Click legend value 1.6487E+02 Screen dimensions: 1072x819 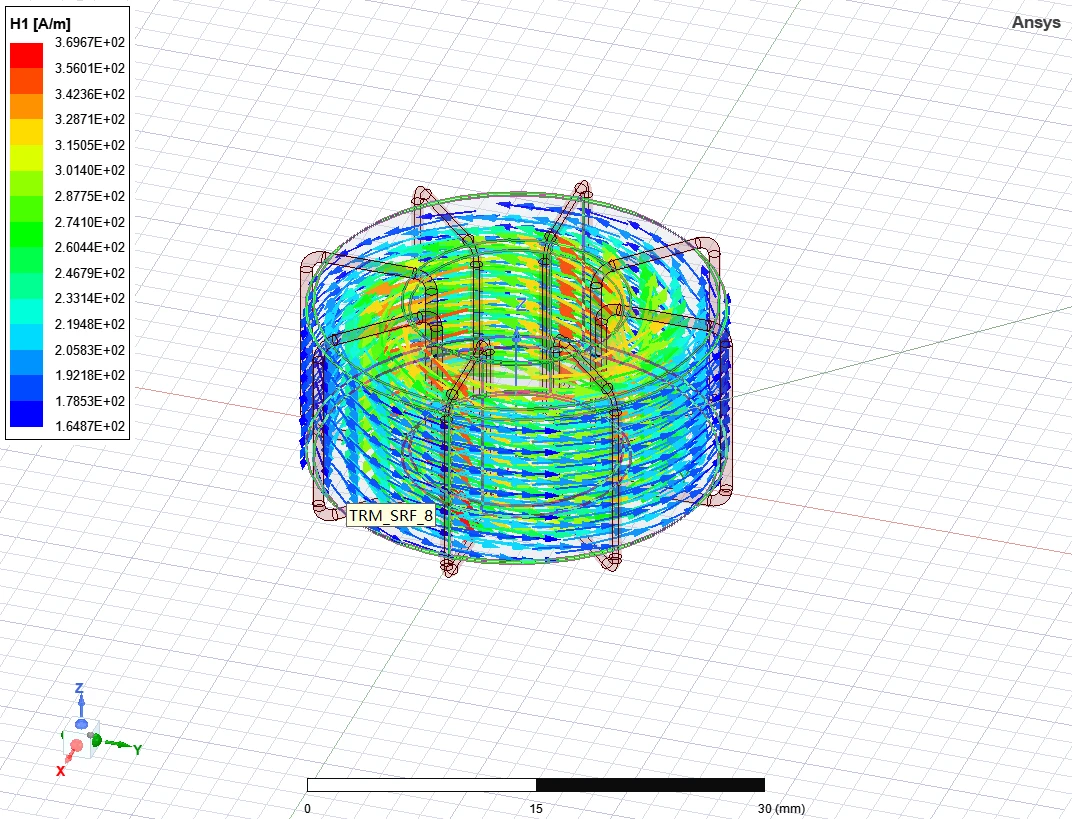click(x=90, y=426)
